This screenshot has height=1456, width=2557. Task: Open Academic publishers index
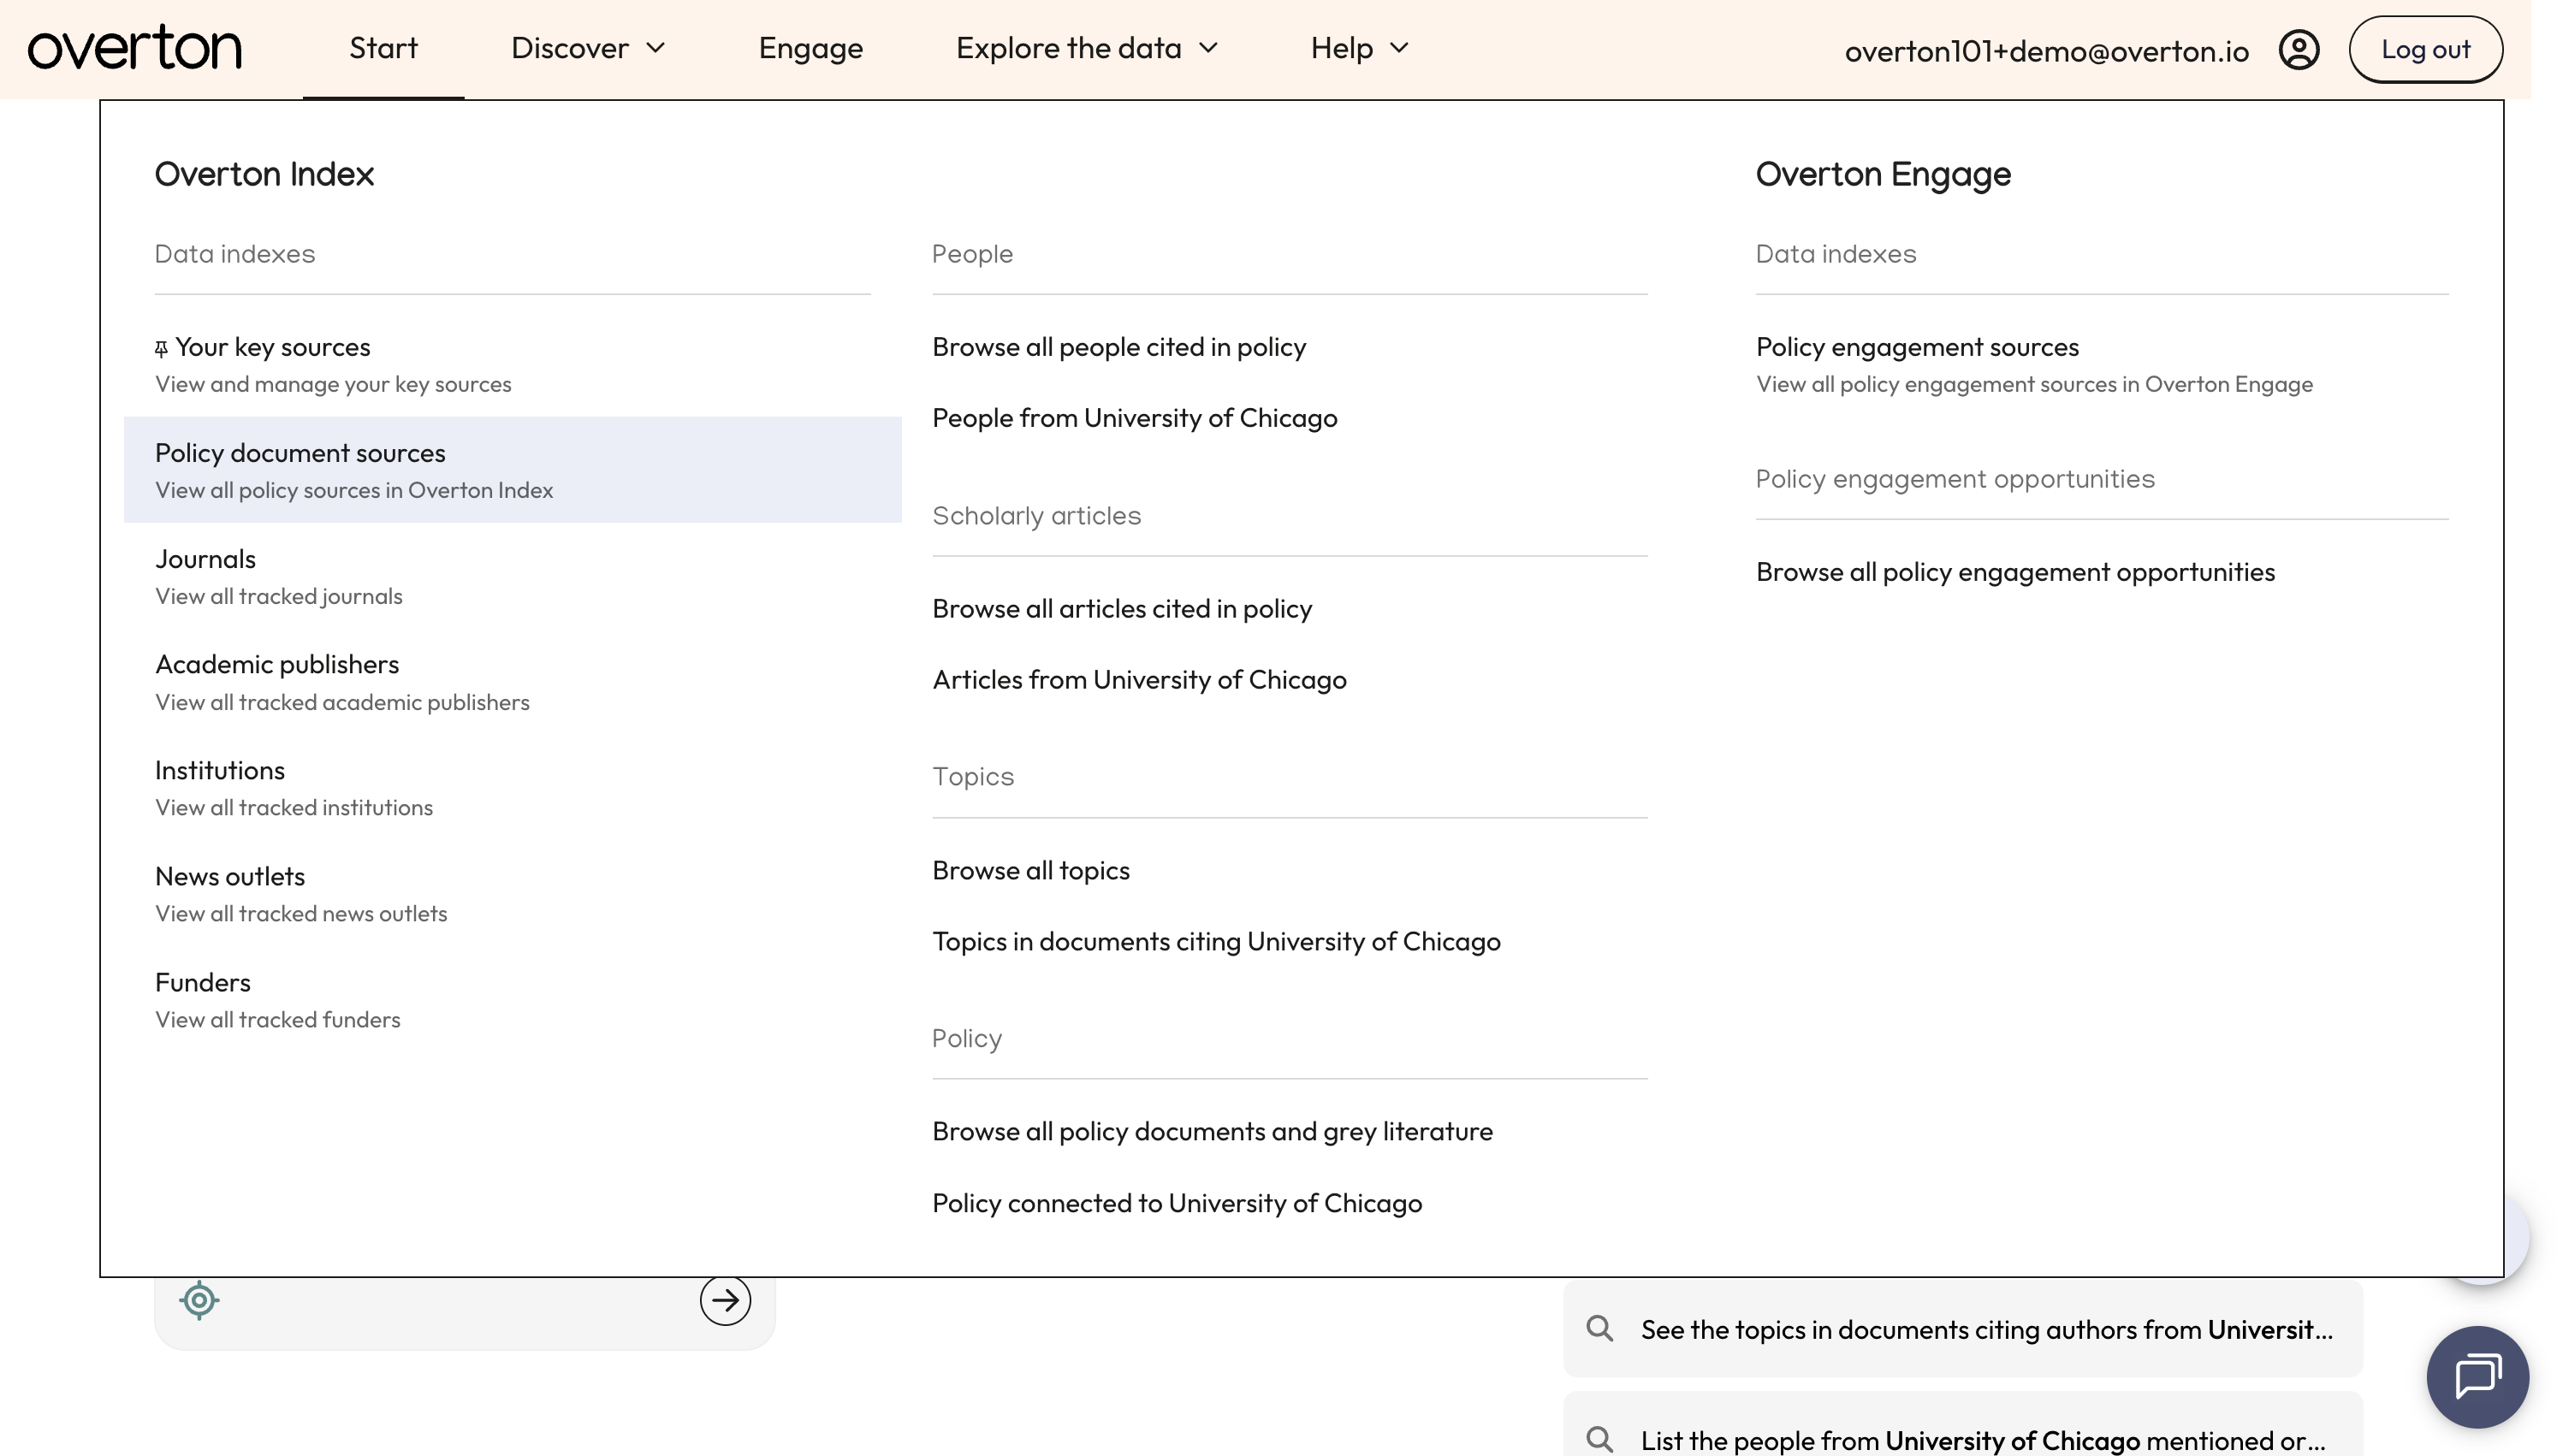[x=512, y=682]
